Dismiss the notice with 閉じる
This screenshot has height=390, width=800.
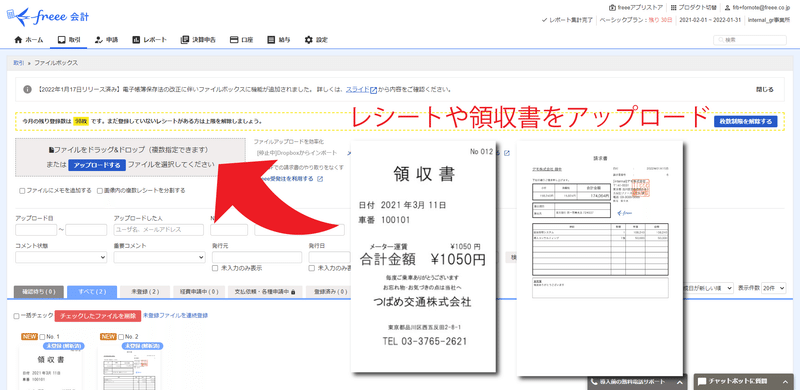pos(764,89)
